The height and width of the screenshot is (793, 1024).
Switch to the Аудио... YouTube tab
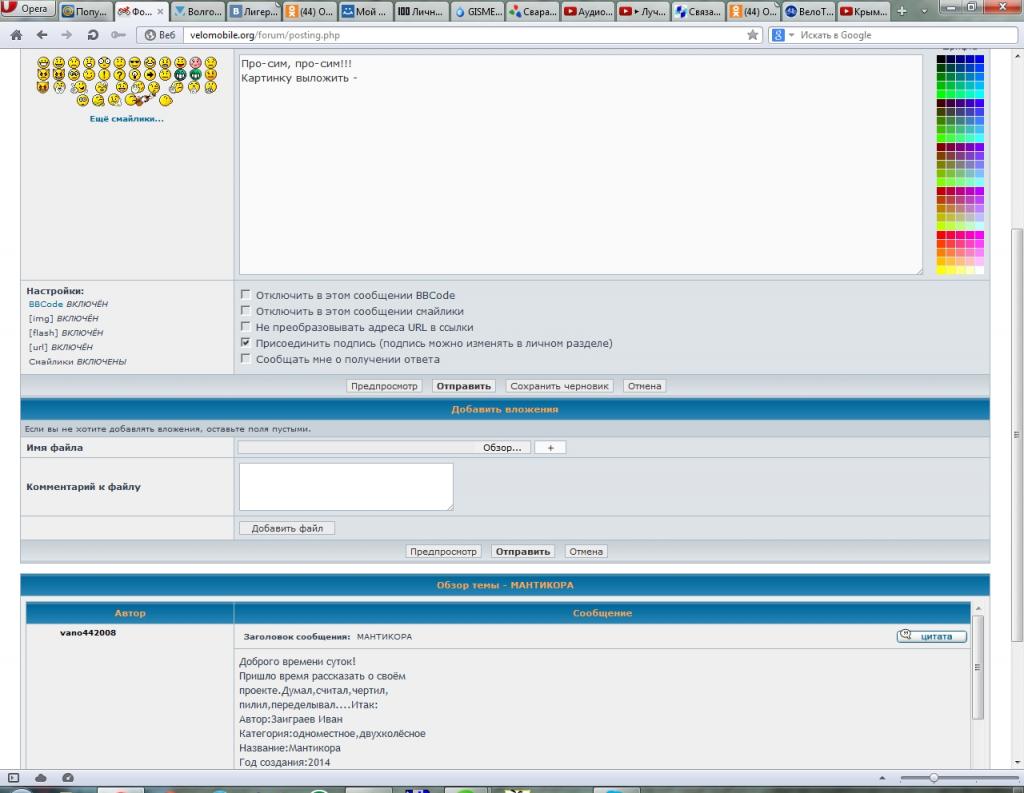point(589,11)
